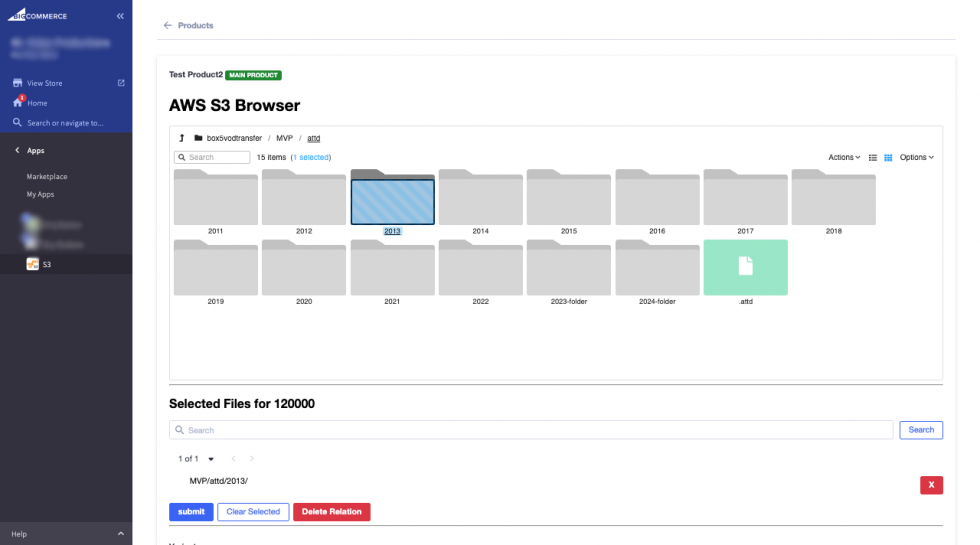Open the page selector dropdown arrow
This screenshot has width=980, height=545.
pyautogui.click(x=211, y=459)
